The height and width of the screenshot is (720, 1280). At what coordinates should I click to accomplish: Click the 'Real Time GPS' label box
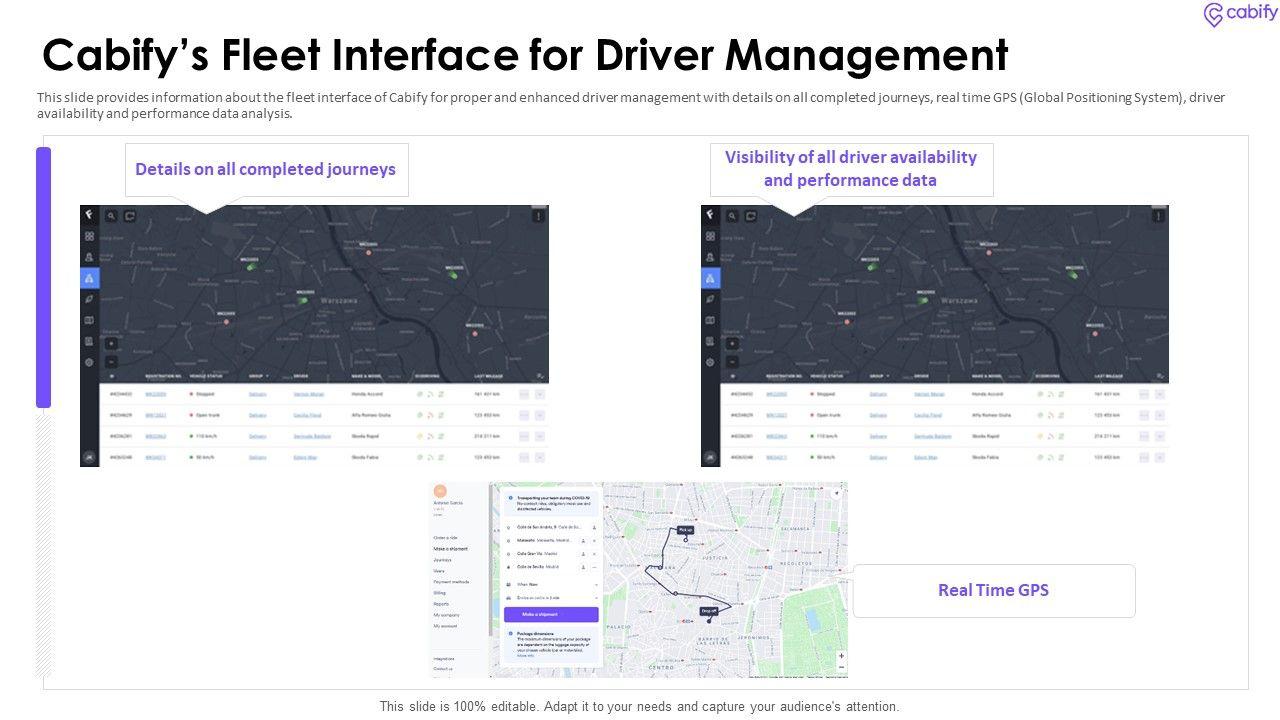pos(993,590)
